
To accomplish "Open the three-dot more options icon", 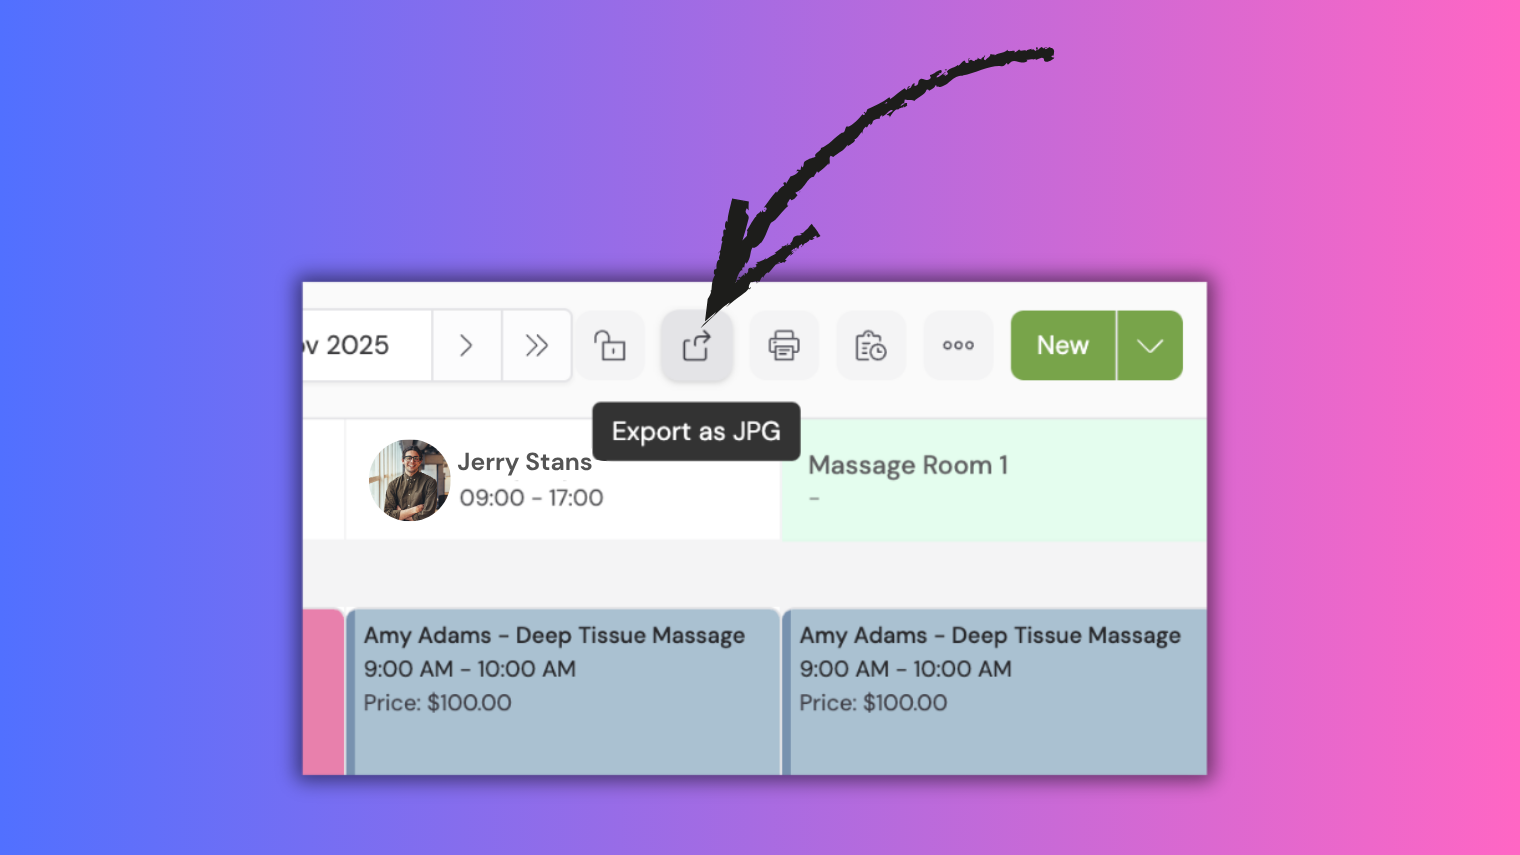I will (958, 345).
